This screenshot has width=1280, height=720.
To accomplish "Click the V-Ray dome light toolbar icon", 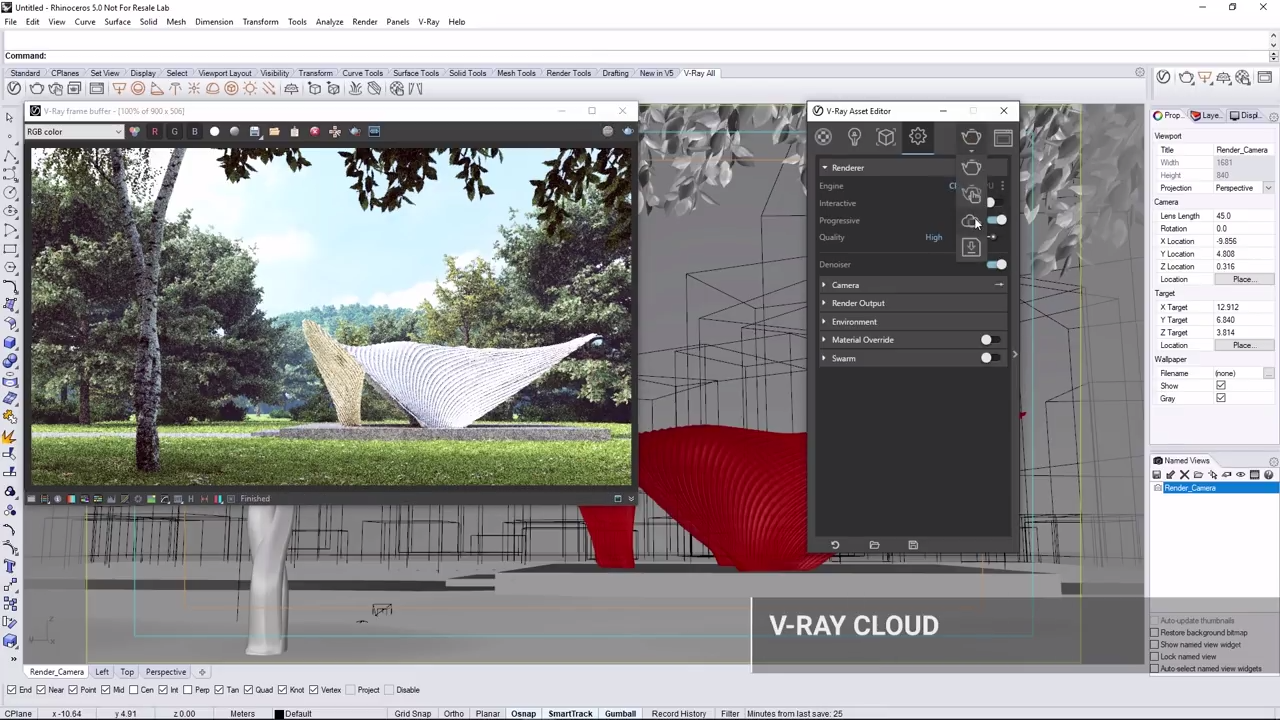I will click(x=213, y=89).
